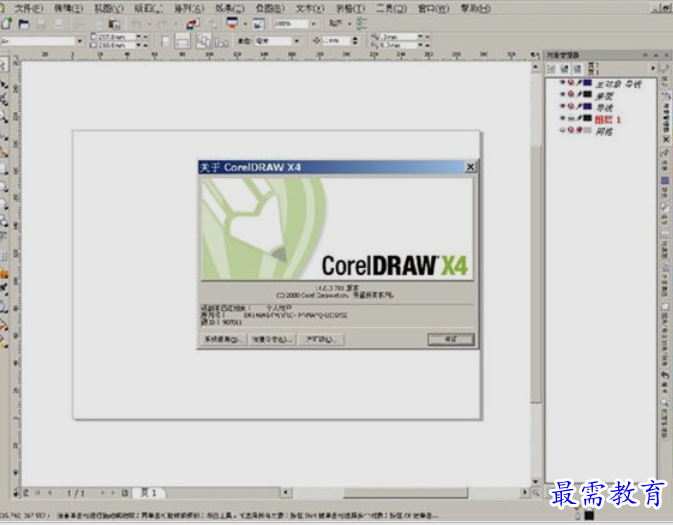Close the 关于 CorelDRAW X4 dialog
This screenshot has height=525, width=673.
click(470, 167)
